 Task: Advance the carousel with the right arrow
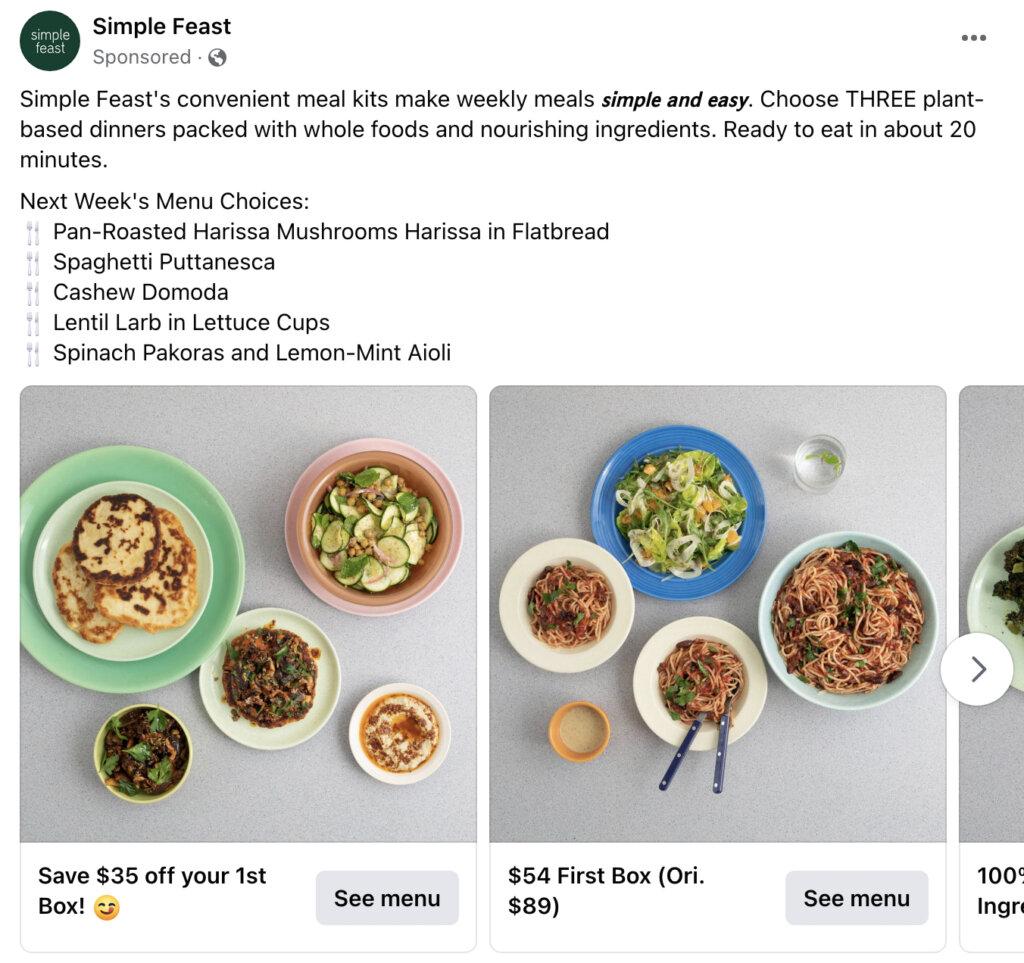click(x=977, y=669)
